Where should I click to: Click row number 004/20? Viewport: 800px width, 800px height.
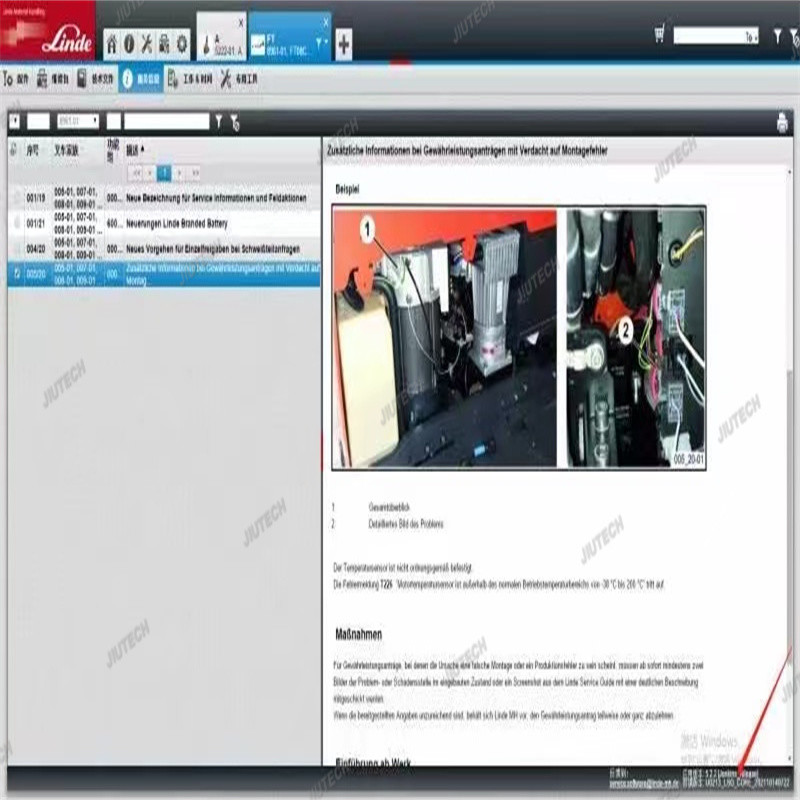tap(36, 249)
